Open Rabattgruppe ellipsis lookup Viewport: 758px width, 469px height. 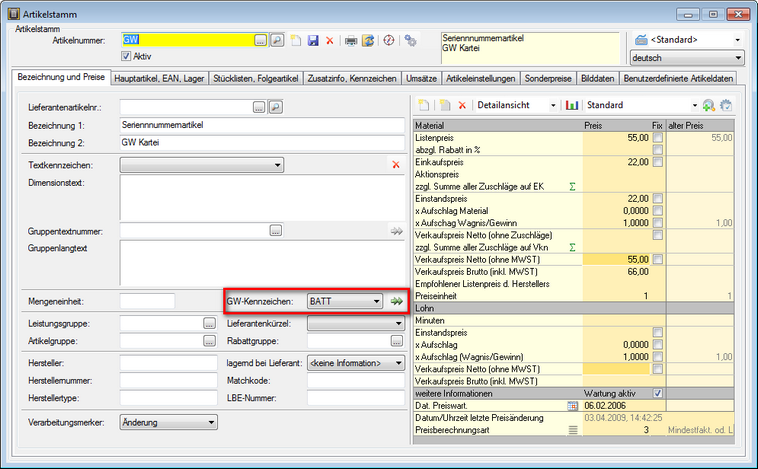tap(396, 341)
